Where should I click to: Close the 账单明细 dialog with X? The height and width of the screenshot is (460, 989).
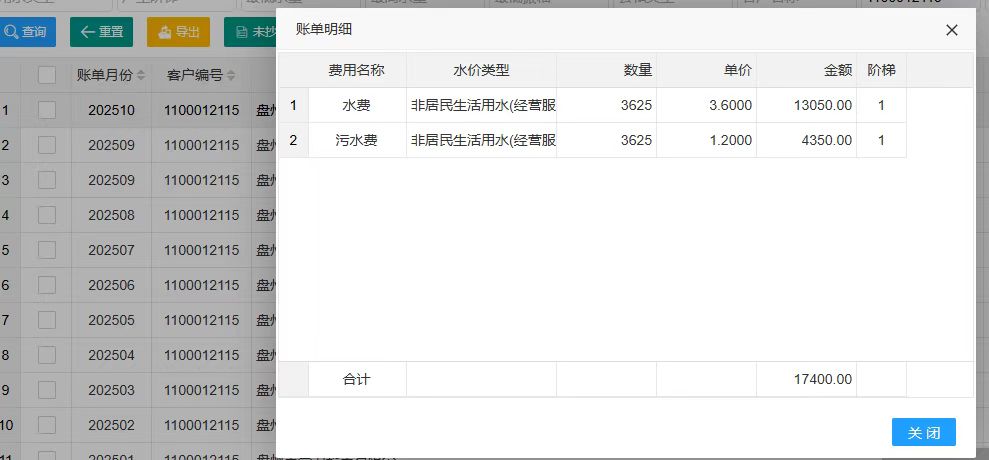coord(951,30)
